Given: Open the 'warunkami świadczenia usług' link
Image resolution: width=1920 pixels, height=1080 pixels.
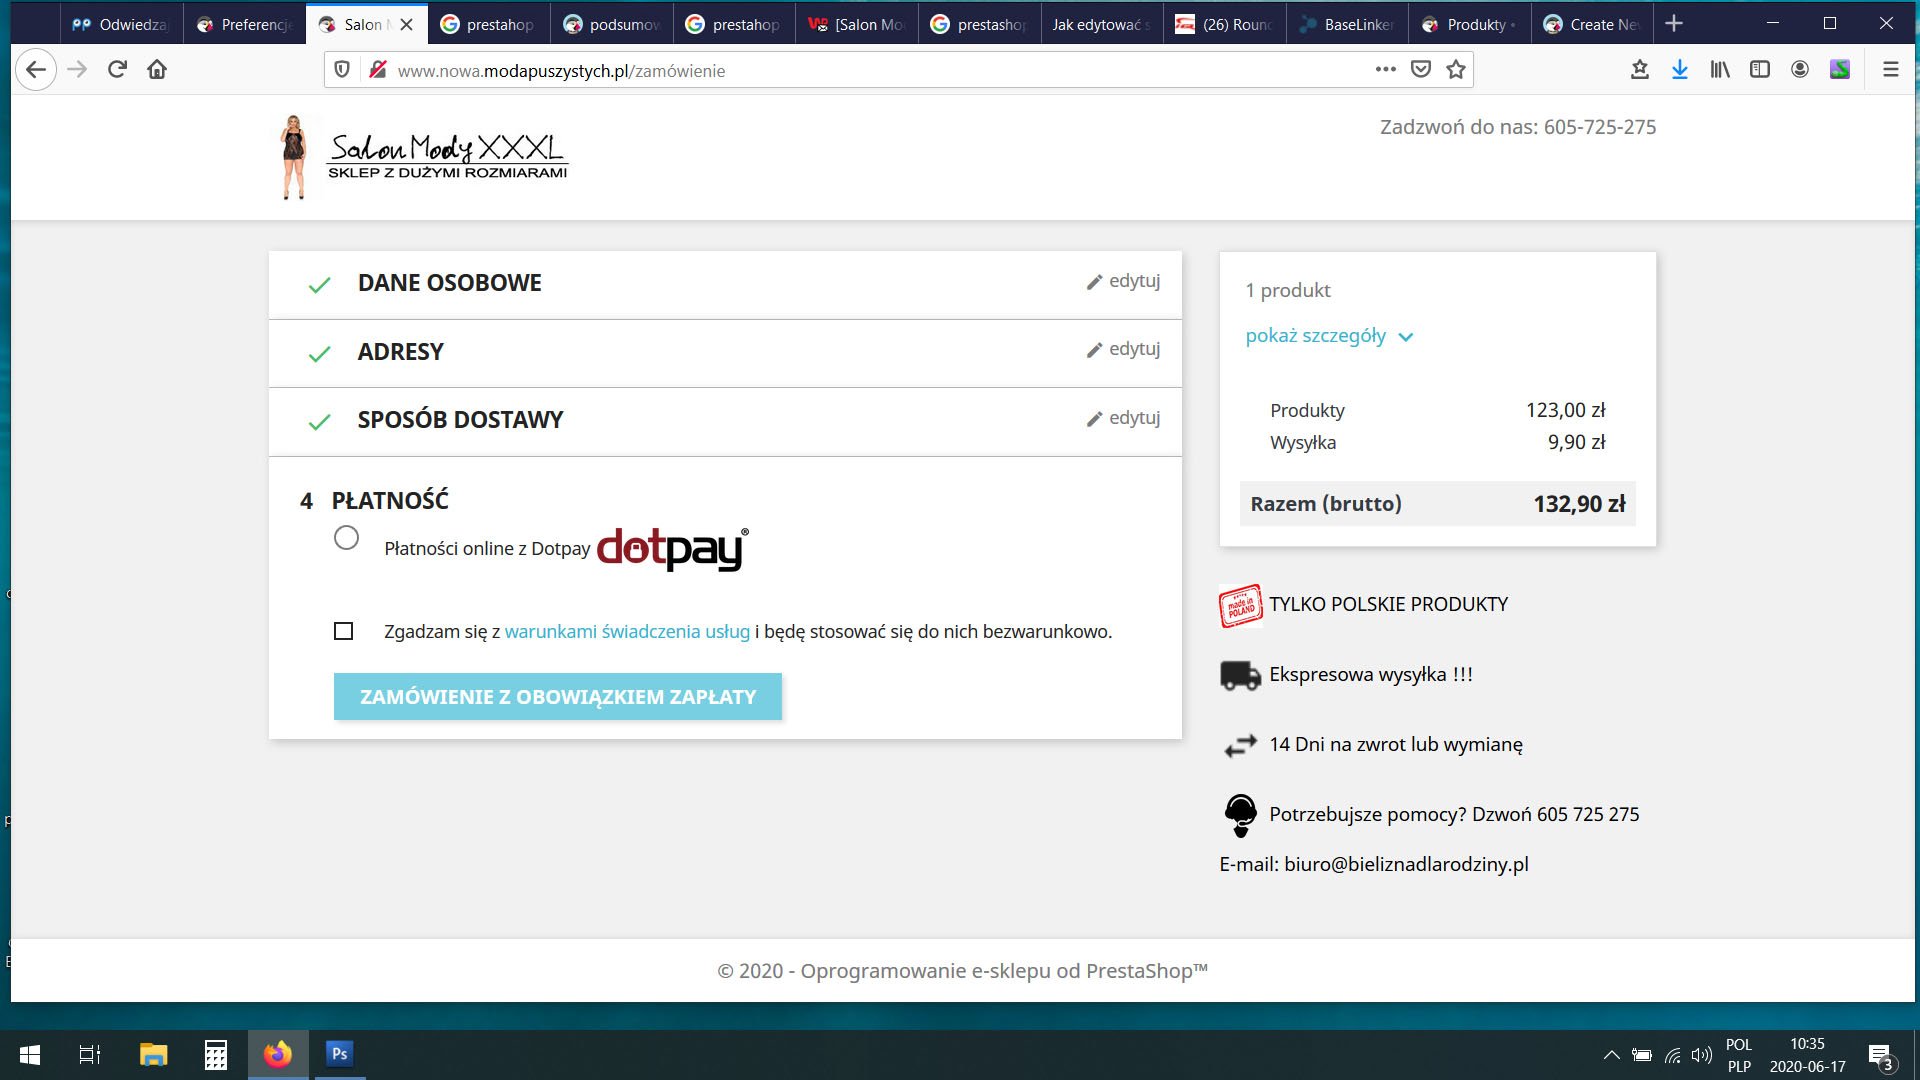Looking at the screenshot, I should click(x=627, y=631).
